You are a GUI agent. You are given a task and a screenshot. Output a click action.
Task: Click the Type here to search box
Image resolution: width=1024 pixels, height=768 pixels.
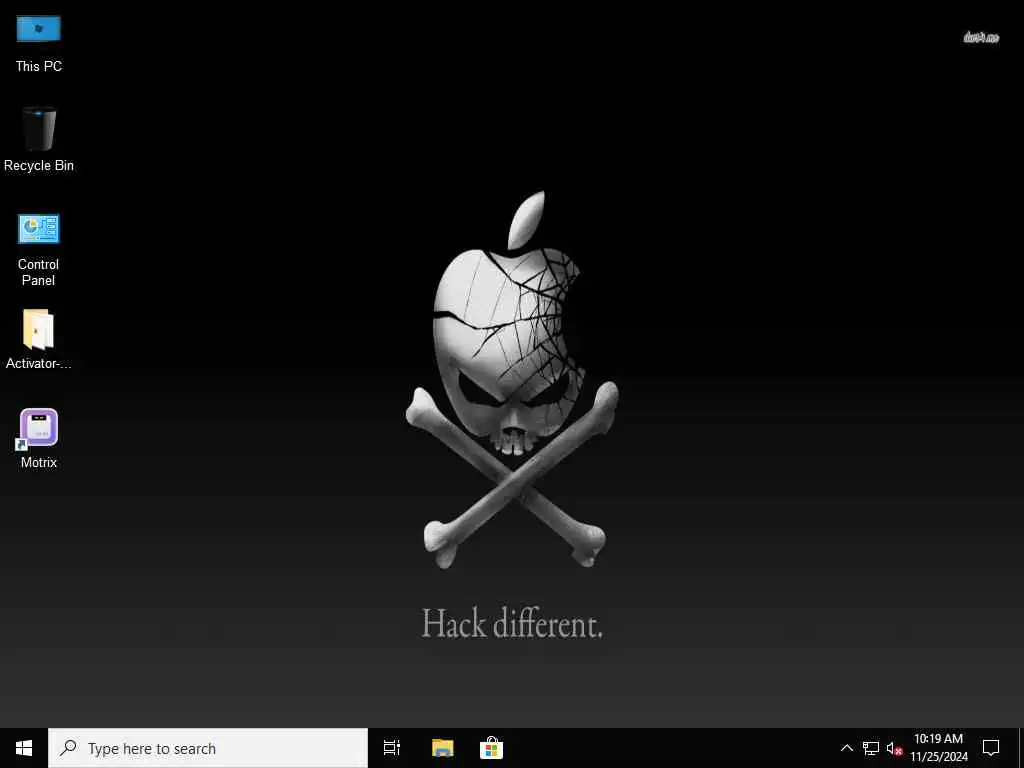tap(208, 748)
